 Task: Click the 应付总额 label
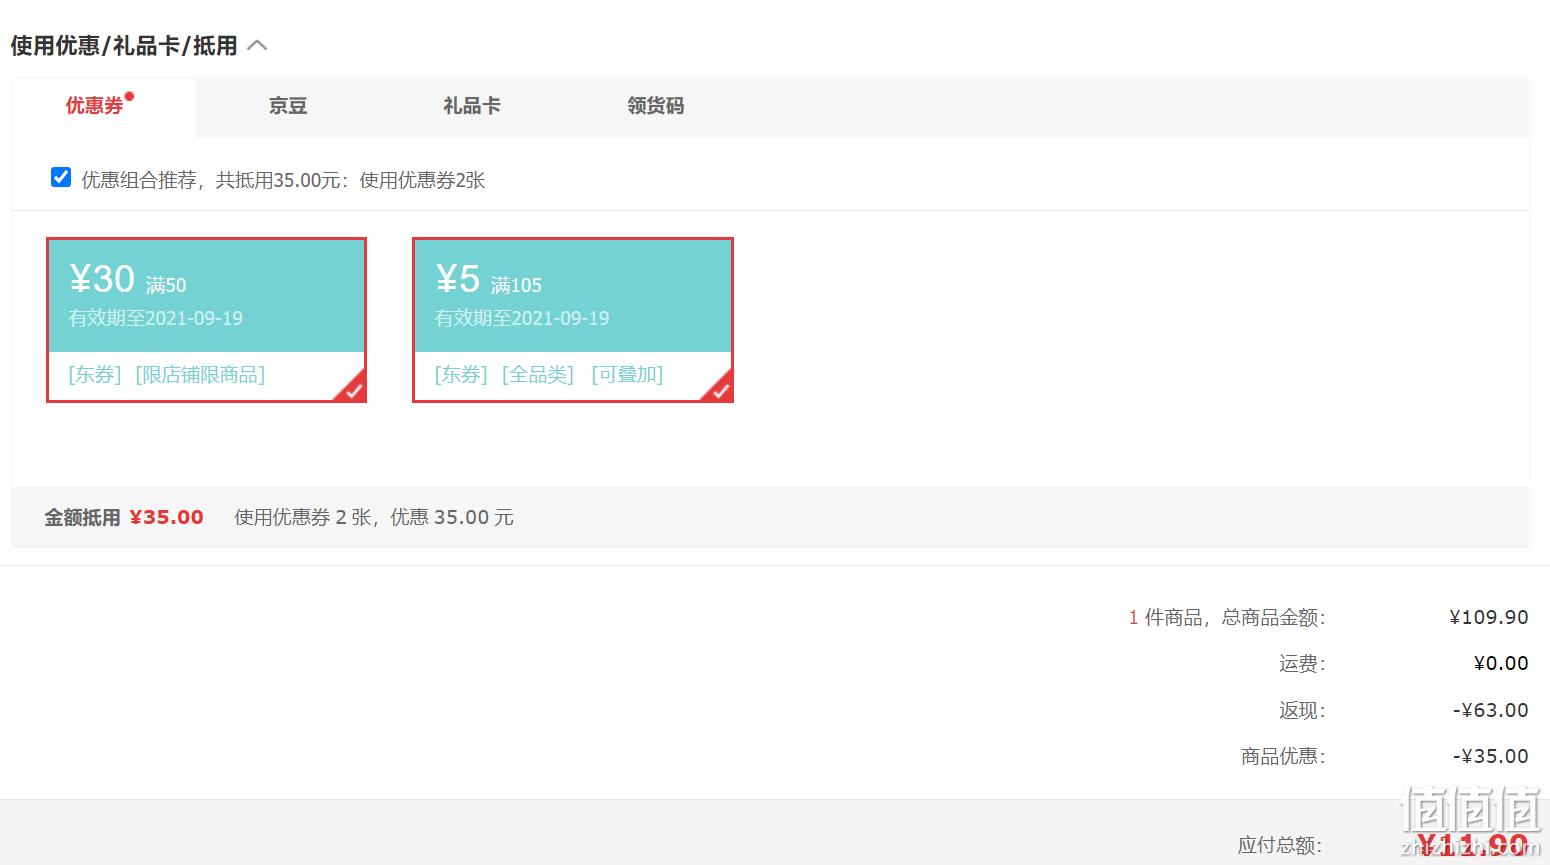(x=1281, y=846)
